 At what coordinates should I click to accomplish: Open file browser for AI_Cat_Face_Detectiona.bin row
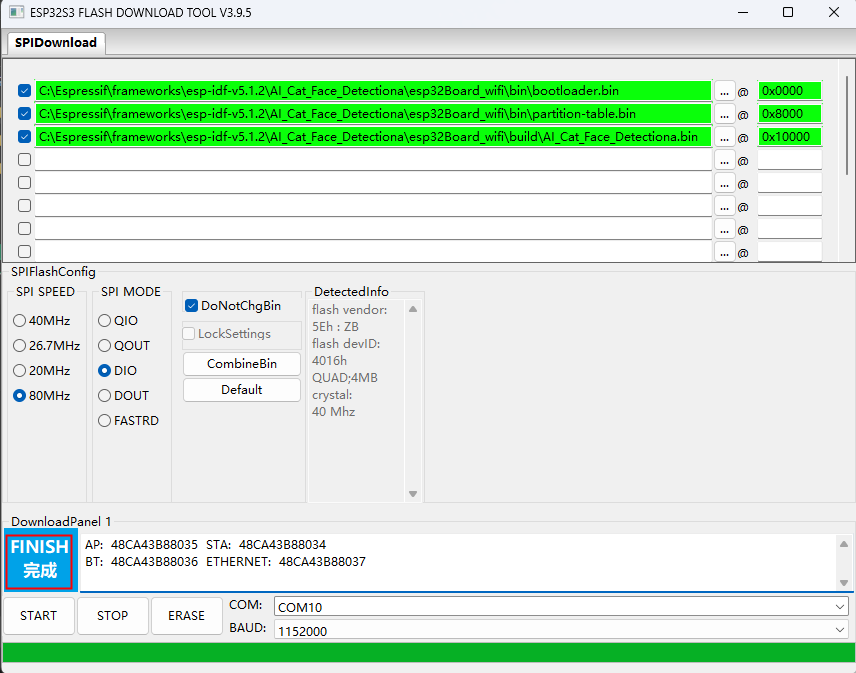(724, 137)
